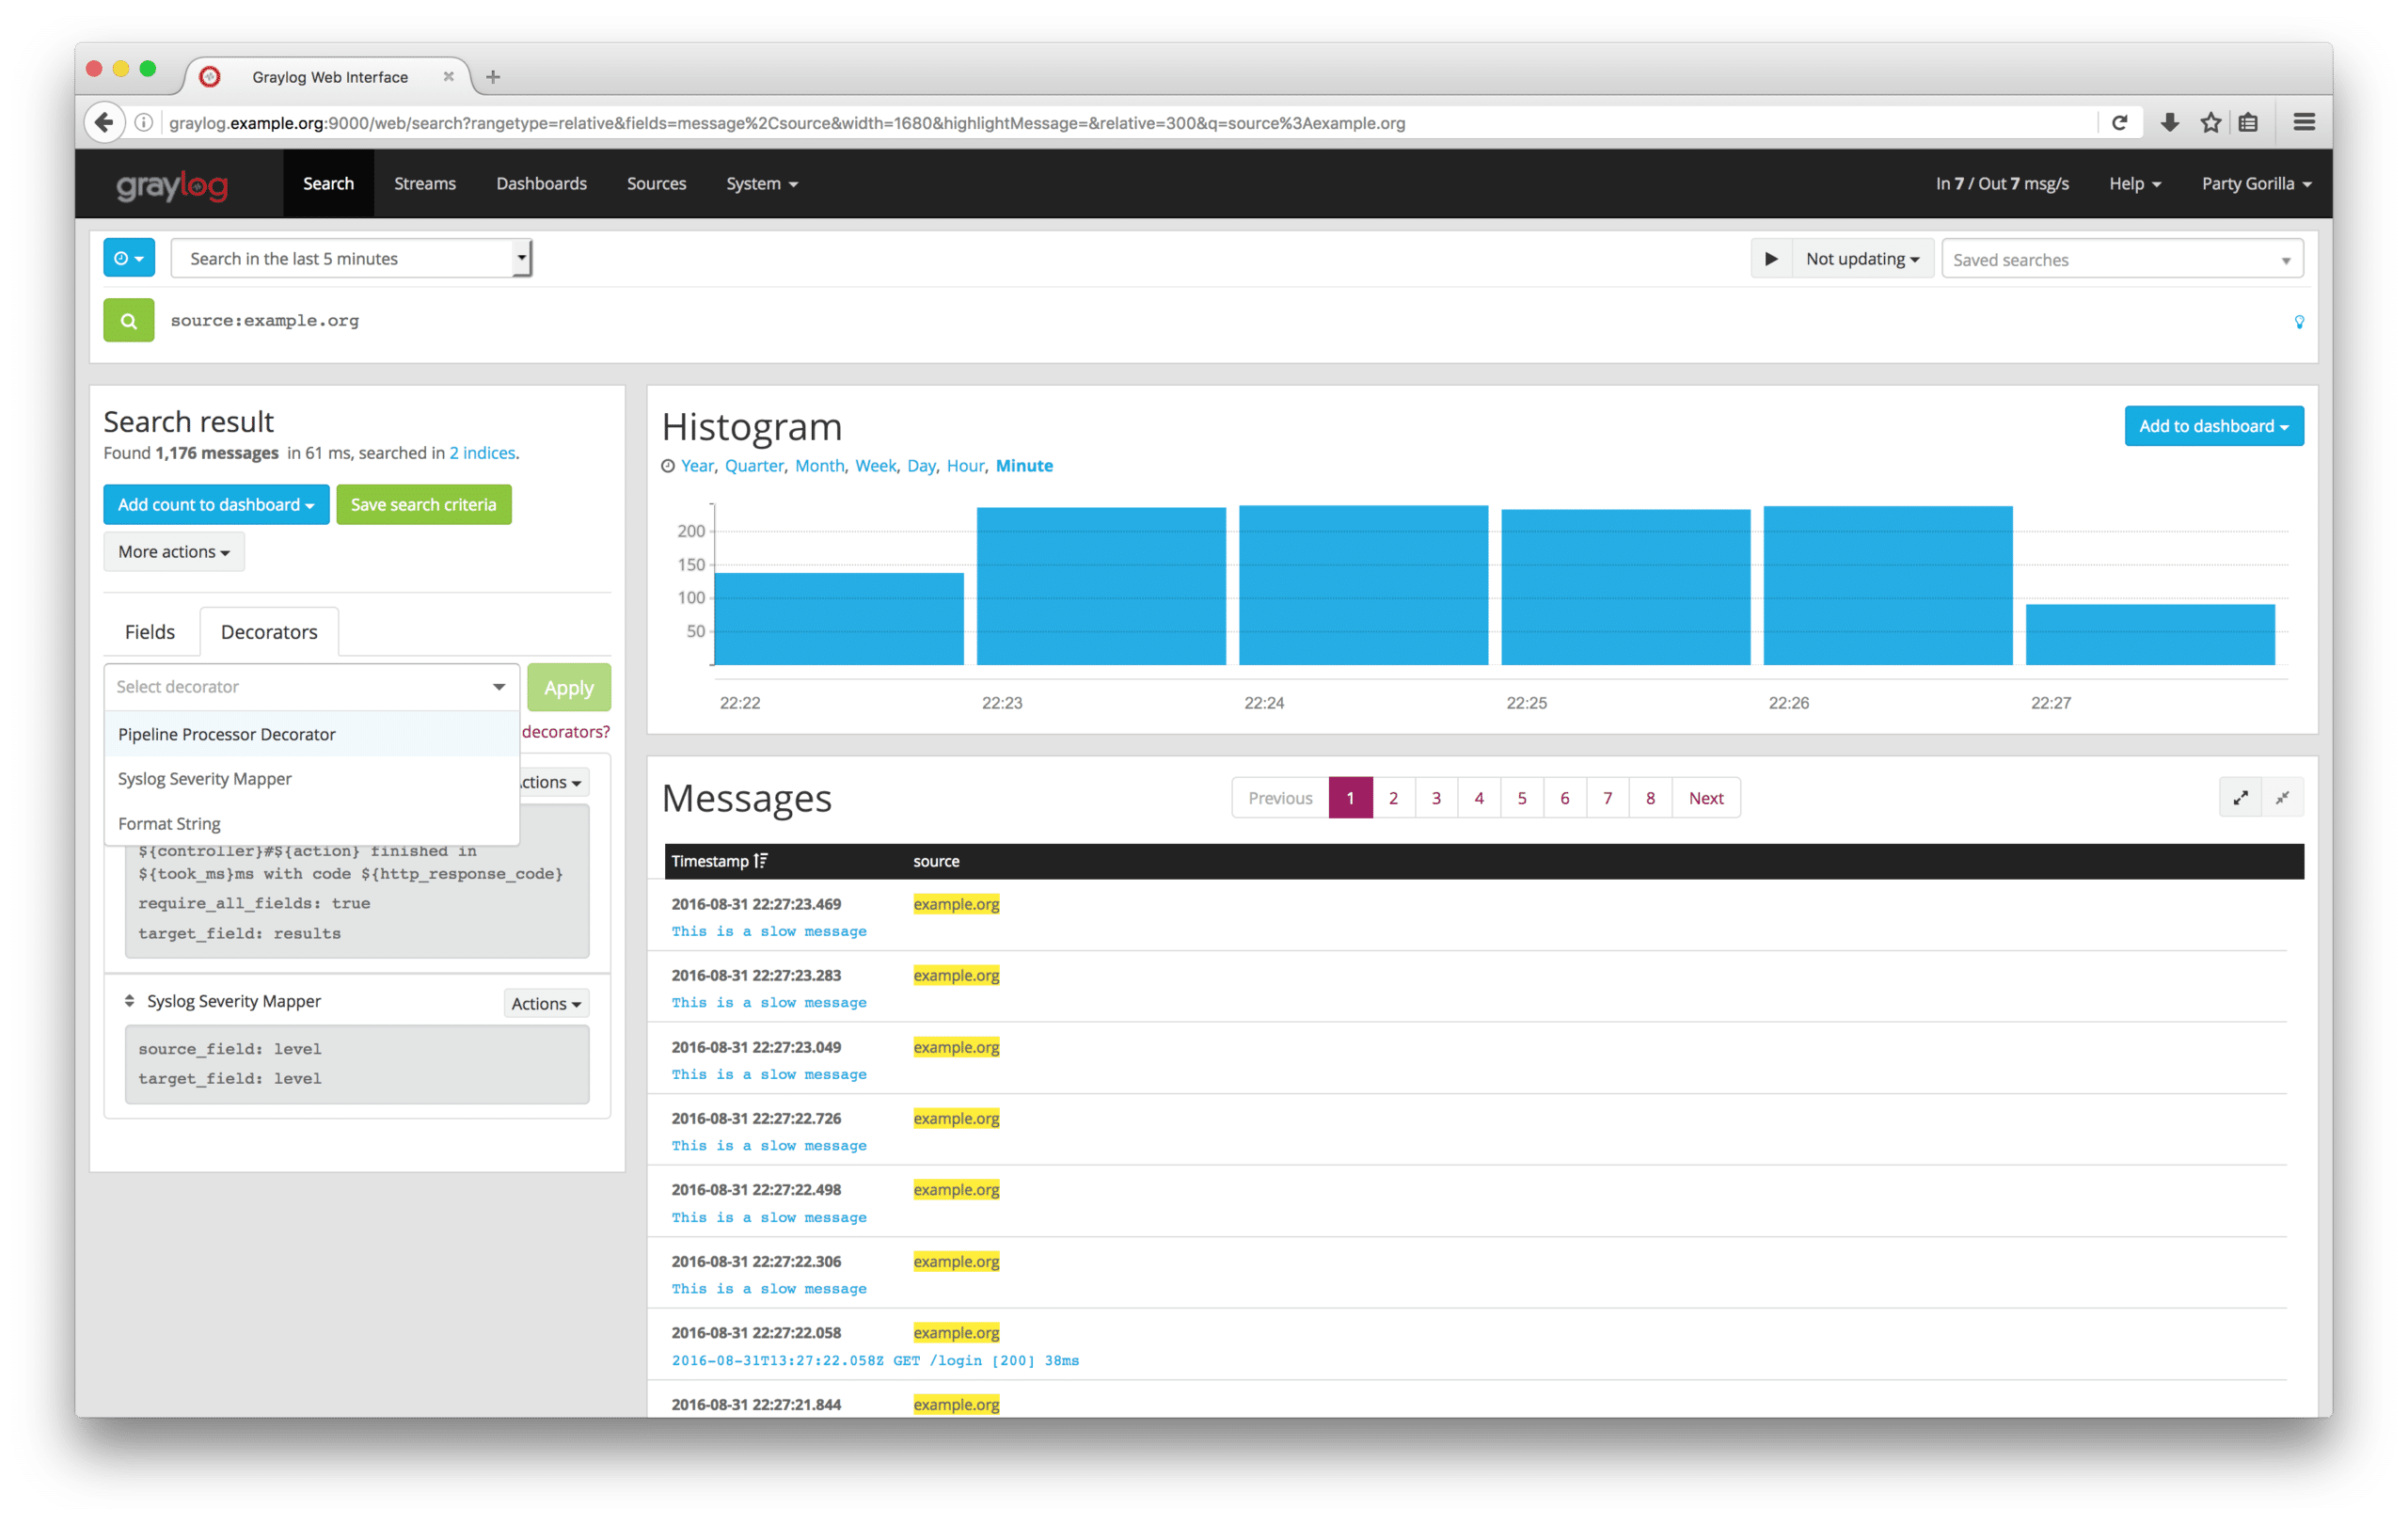Set histogram resolution to Hour
The image size is (2408, 1525).
965,466
